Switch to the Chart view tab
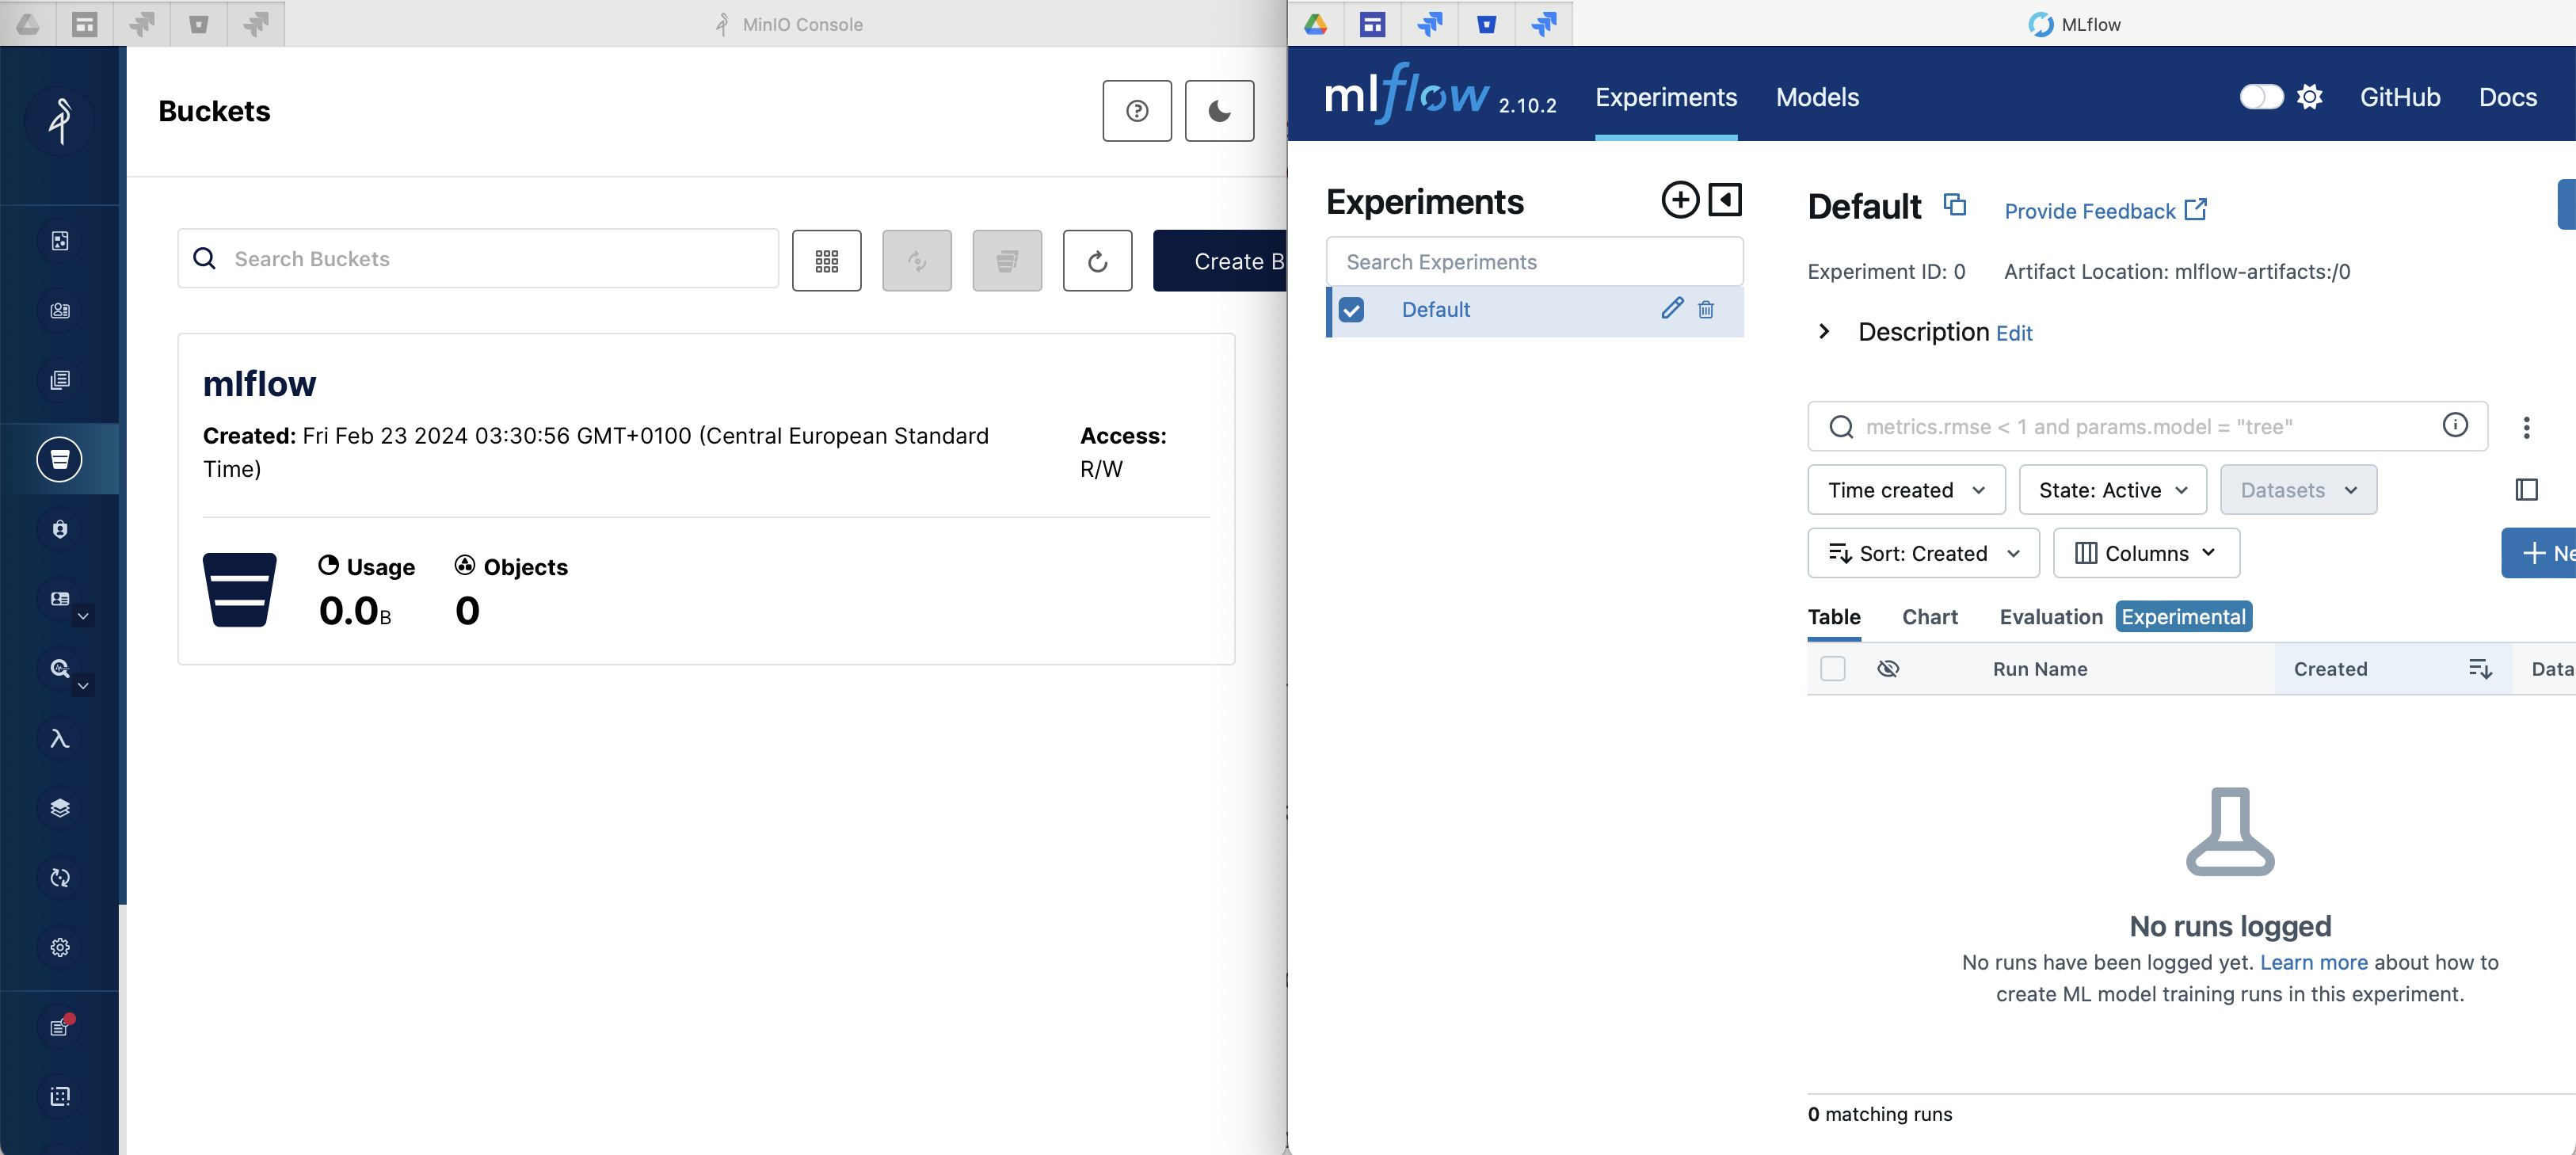2576x1155 pixels. [1929, 616]
